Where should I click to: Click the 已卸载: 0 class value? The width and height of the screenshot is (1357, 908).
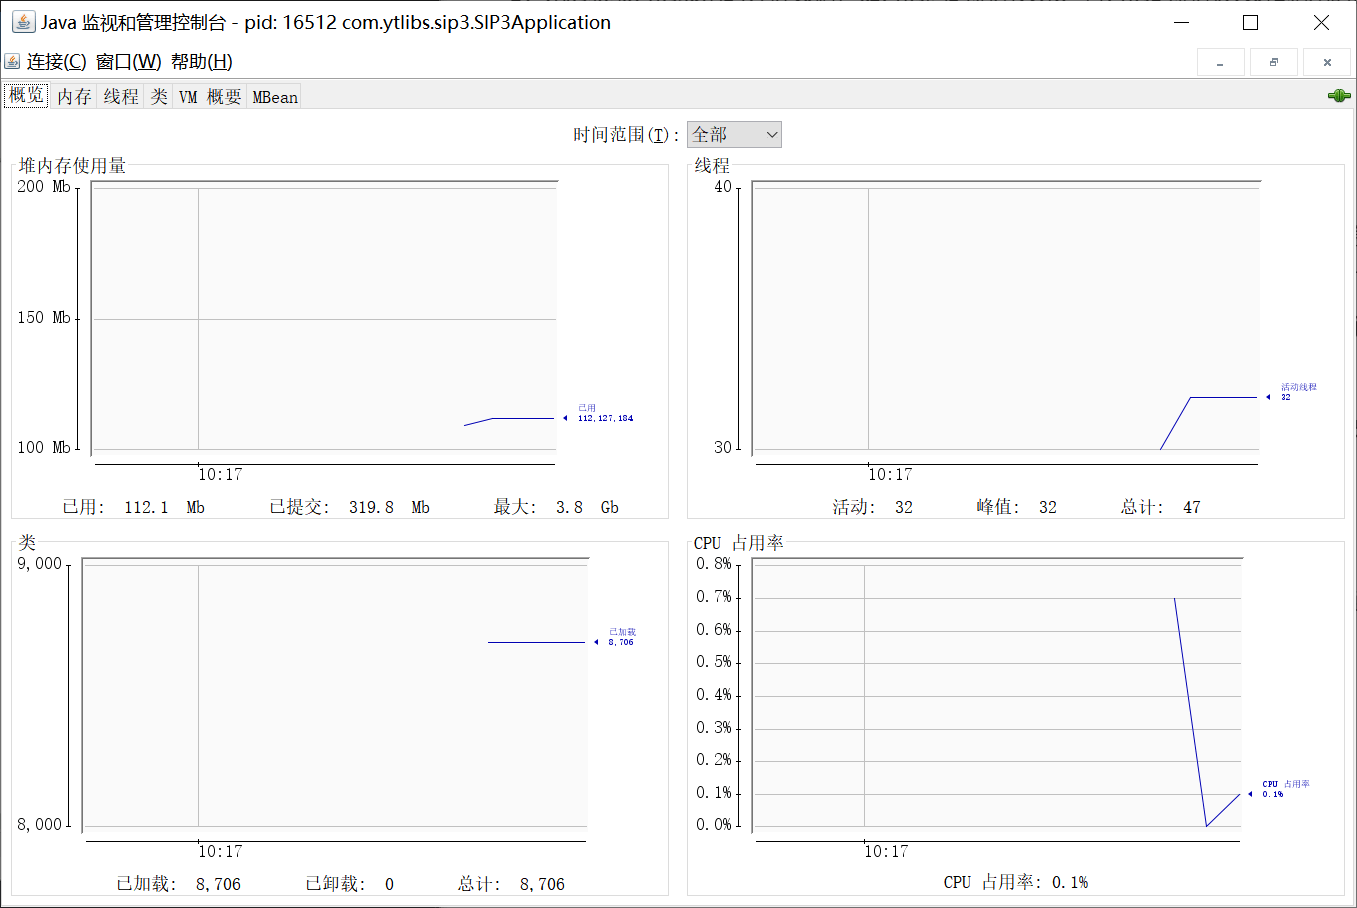click(x=350, y=884)
